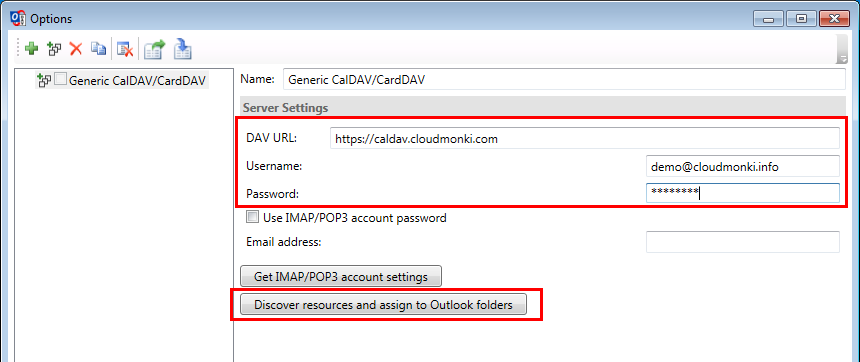The image size is (860, 362).
Task: Click the empty Email address field
Action: pyautogui.click(x=743, y=242)
